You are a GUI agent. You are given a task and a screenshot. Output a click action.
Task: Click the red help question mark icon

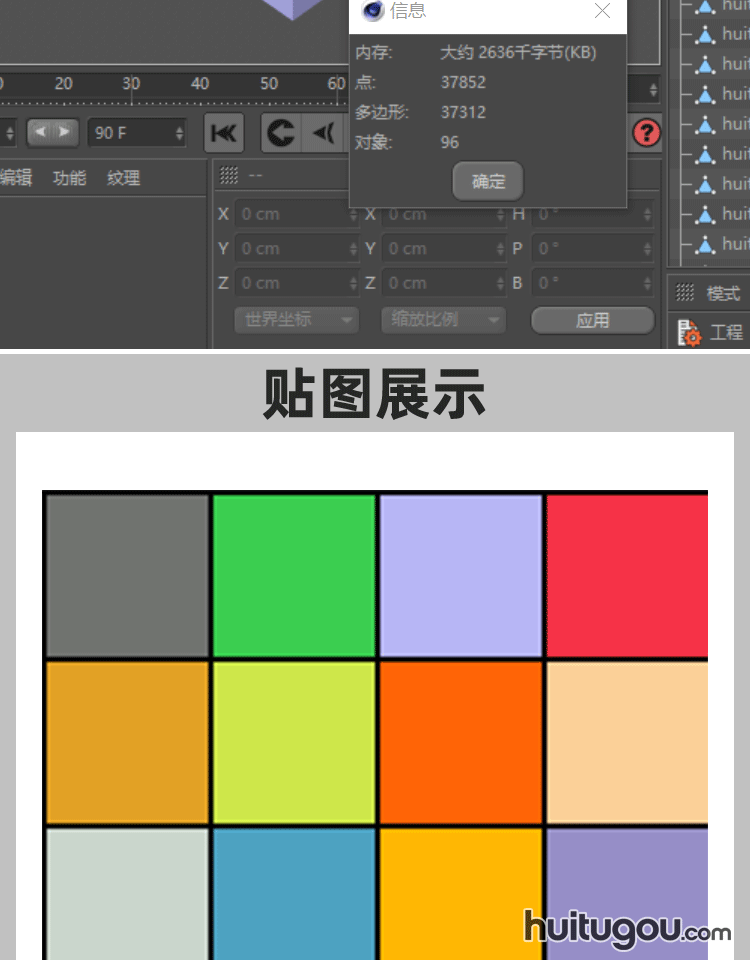[x=647, y=133]
